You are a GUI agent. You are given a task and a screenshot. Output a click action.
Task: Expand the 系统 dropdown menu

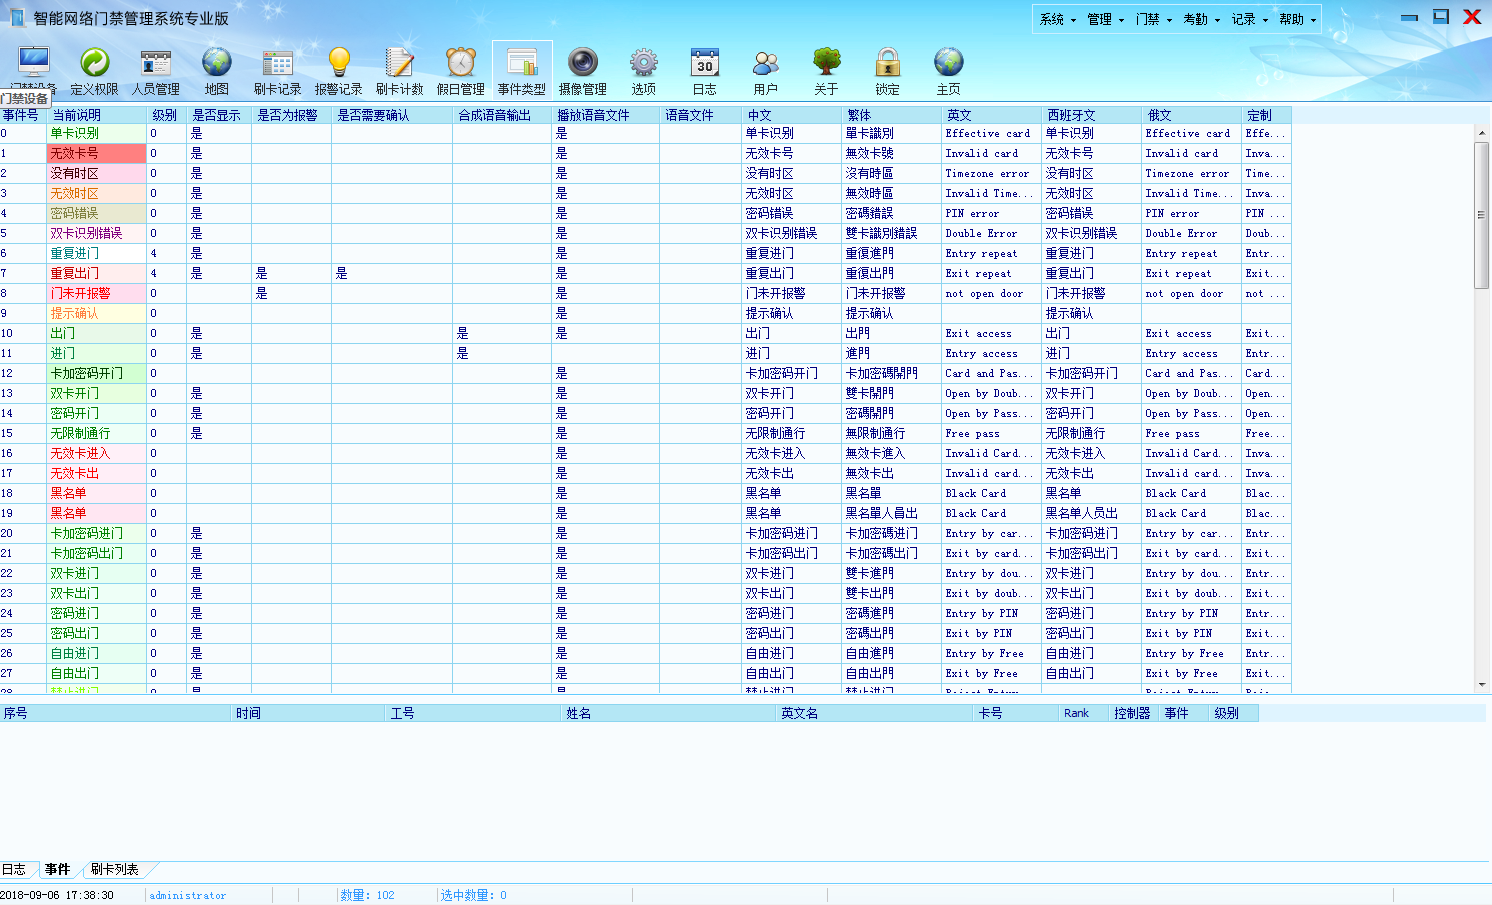point(1057,19)
